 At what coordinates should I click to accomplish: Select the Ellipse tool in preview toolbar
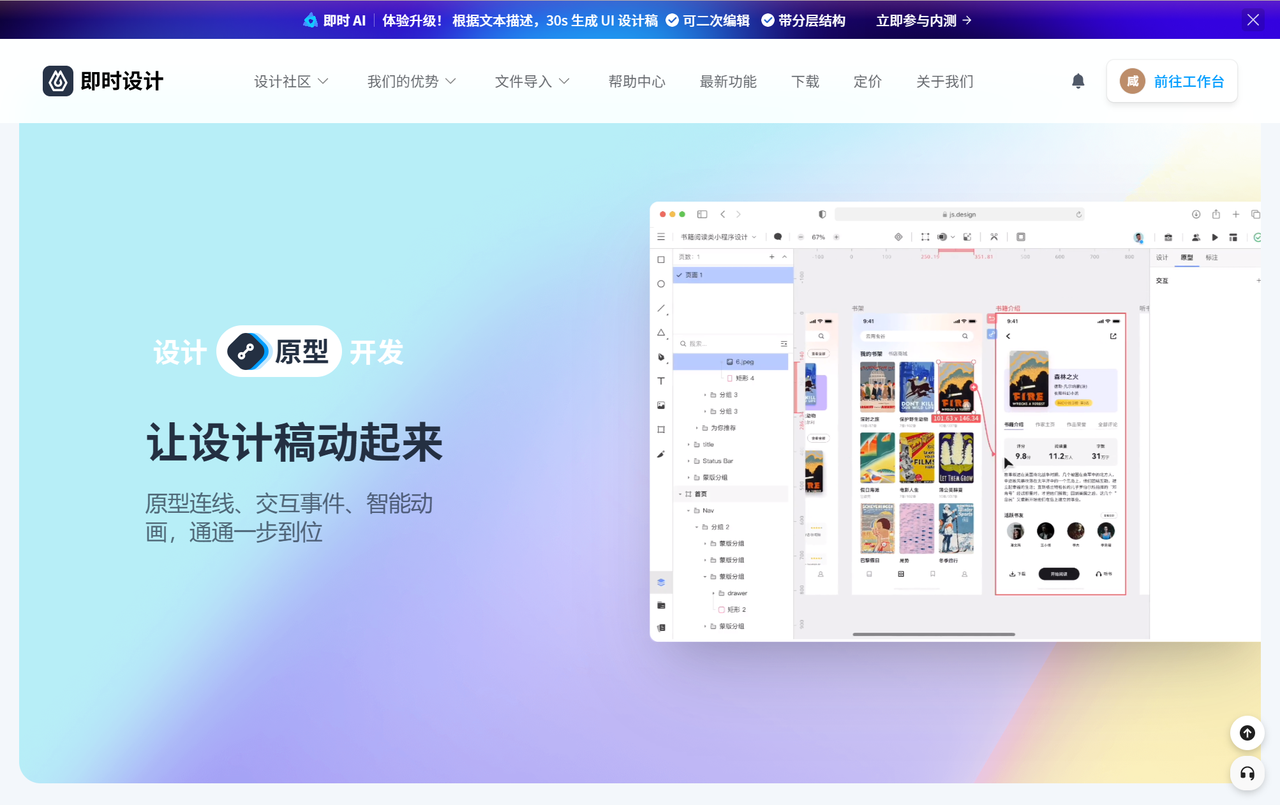pyautogui.click(x=661, y=284)
